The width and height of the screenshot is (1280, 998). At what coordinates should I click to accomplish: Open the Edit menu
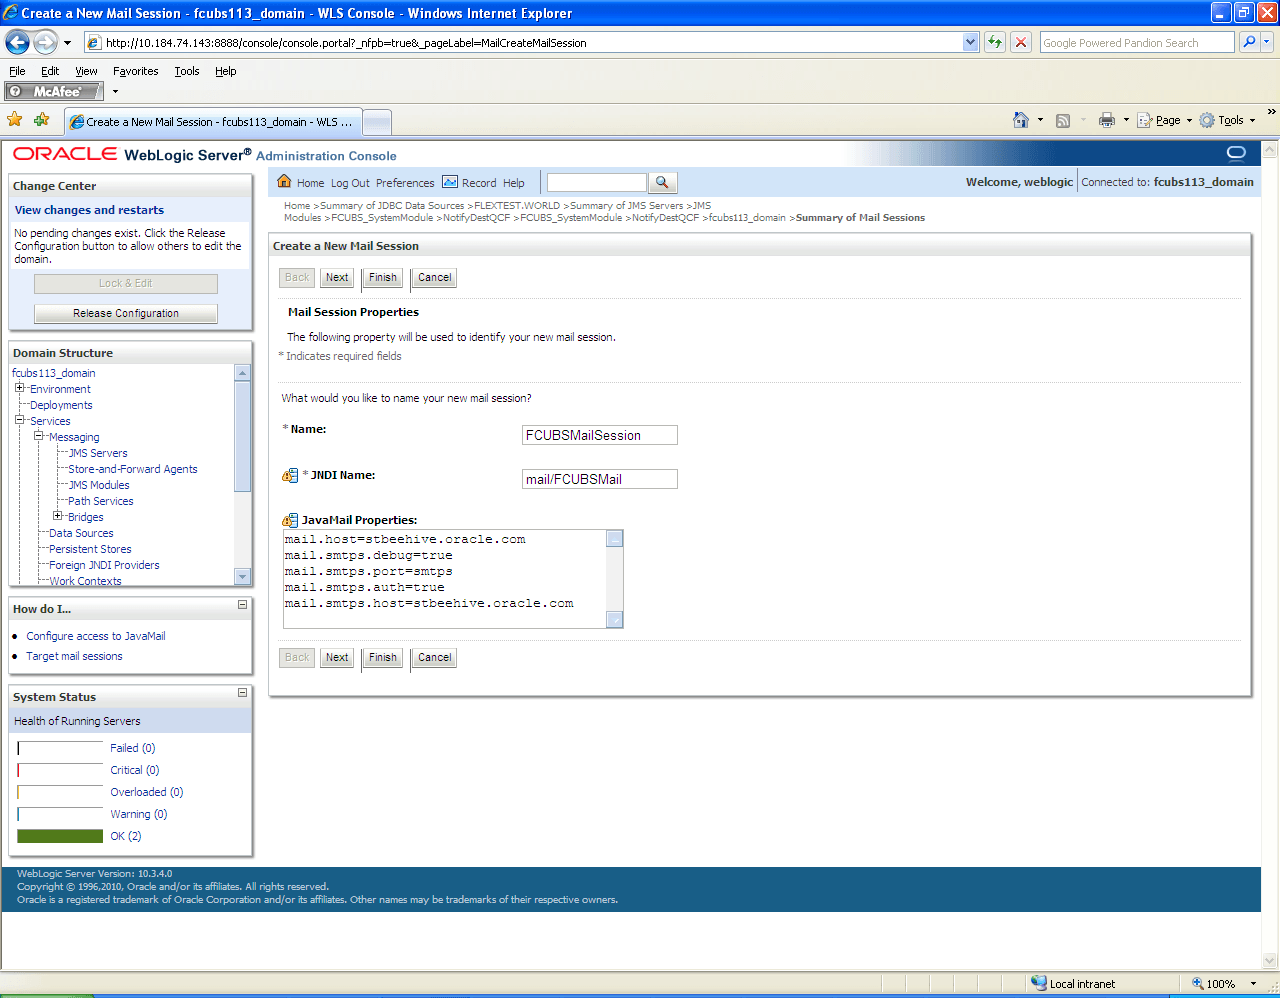click(50, 71)
